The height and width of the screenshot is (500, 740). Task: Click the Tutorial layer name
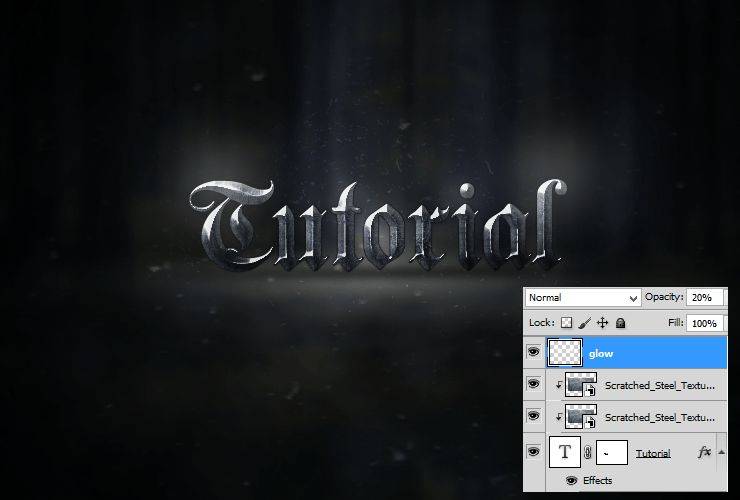click(653, 454)
